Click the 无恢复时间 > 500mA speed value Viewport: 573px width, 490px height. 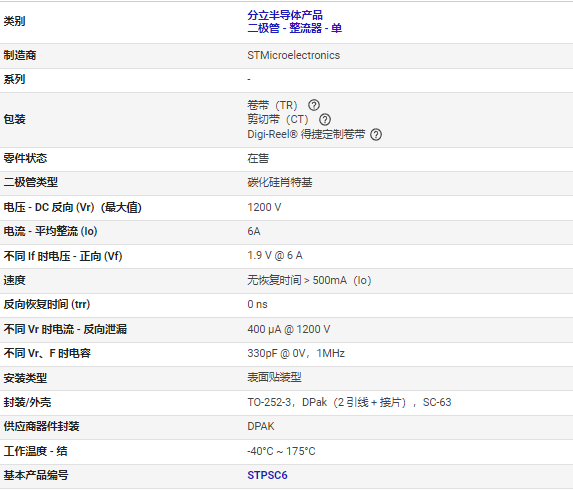[309, 280]
